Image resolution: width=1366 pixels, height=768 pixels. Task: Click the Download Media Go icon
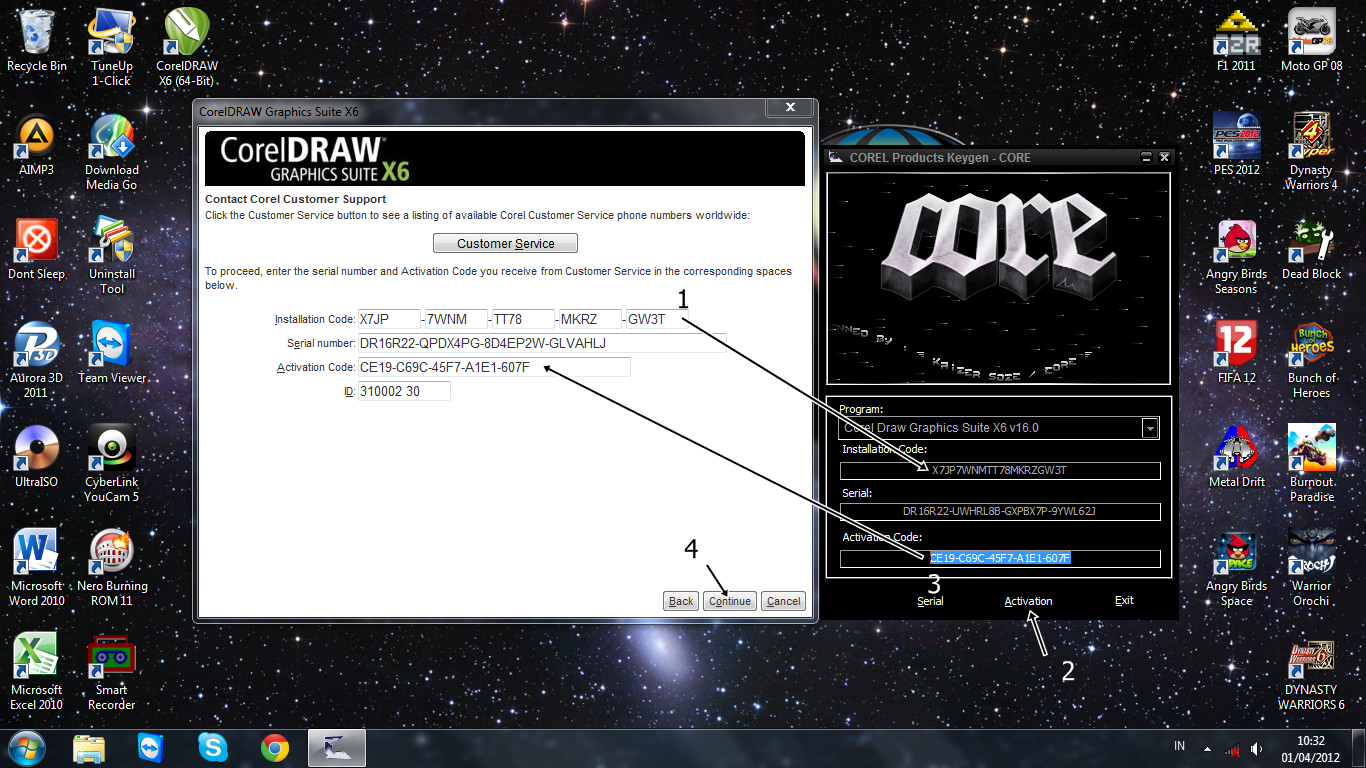112,151
